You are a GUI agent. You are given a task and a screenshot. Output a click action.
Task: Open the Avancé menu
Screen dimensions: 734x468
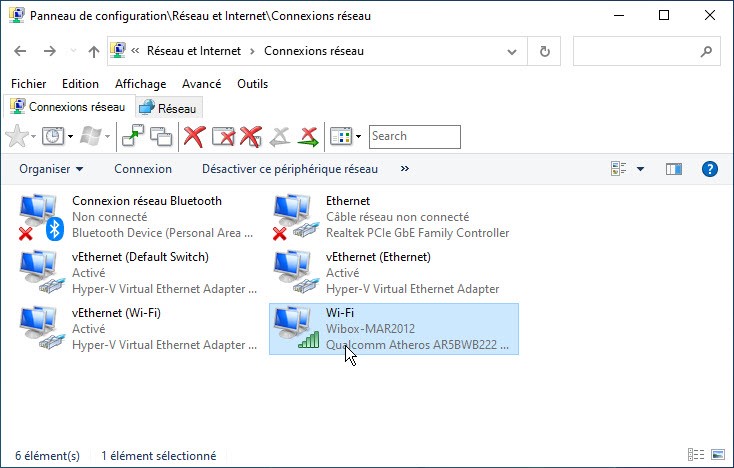[x=201, y=84]
